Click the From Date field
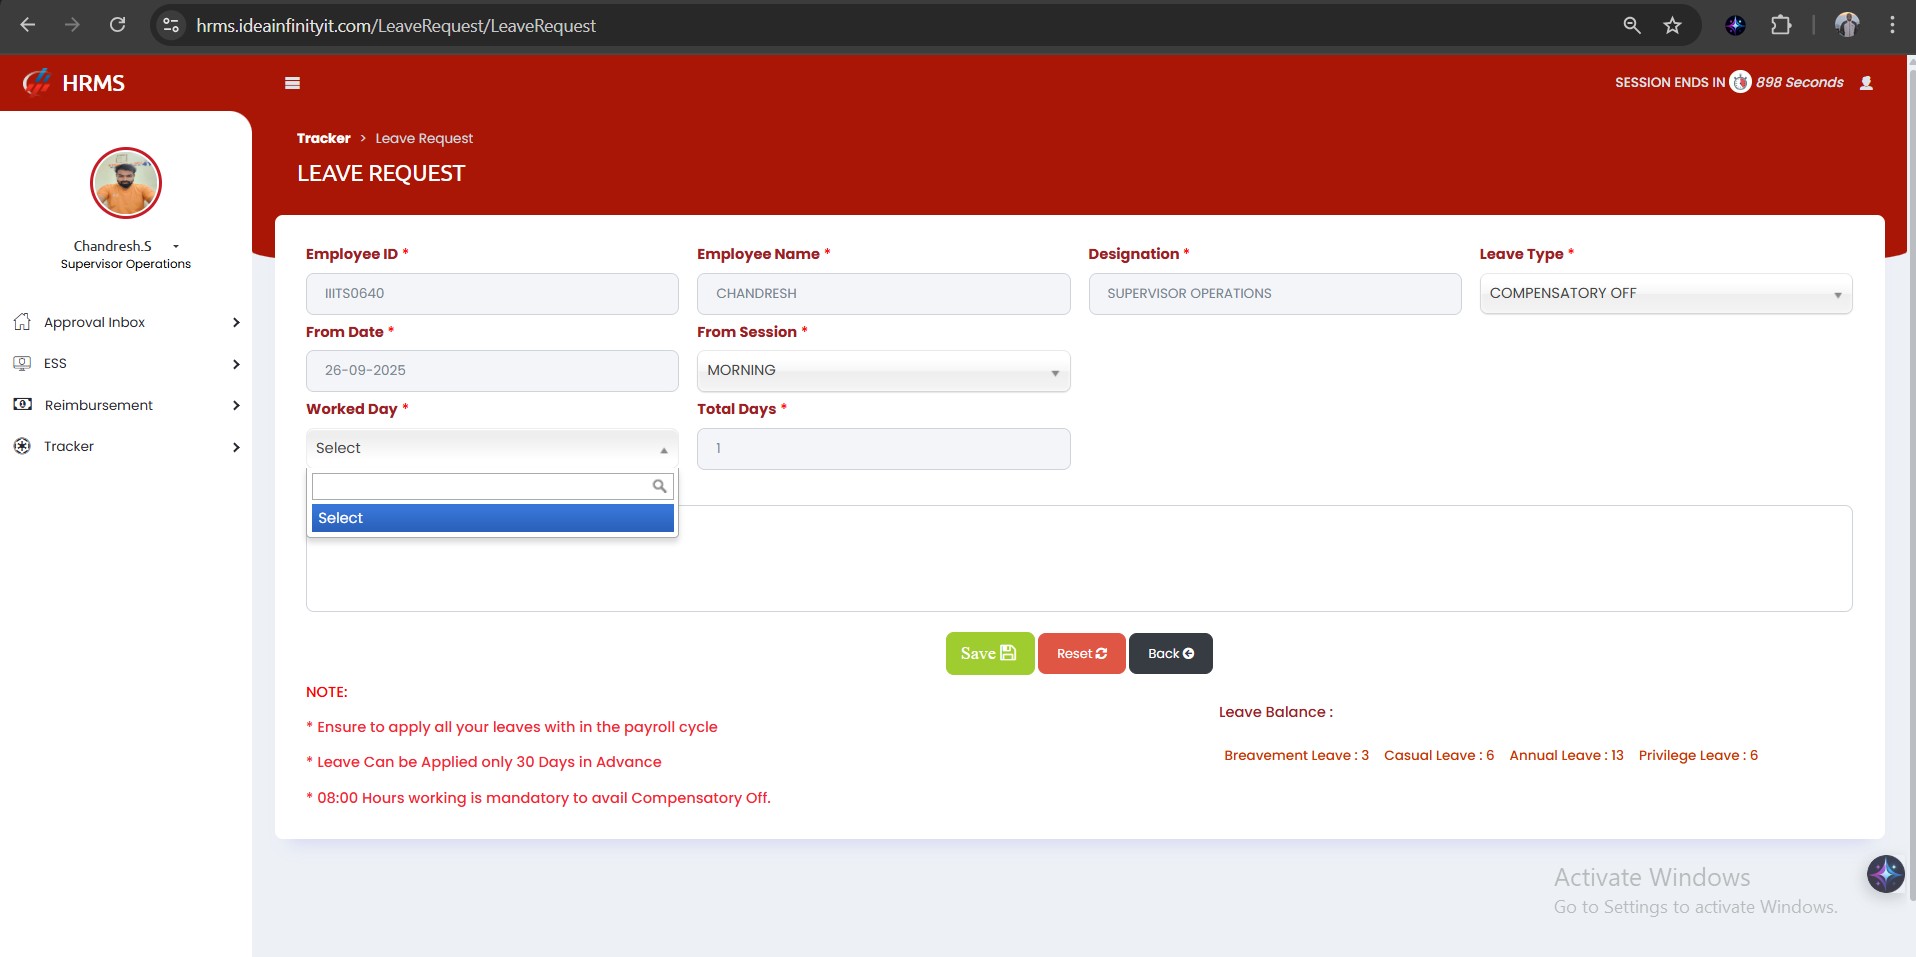The width and height of the screenshot is (1916, 957). [x=492, y=371]
